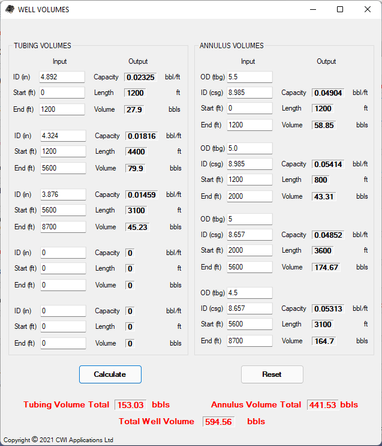The height and width of the screenshot is (446, 382).
Task: Select annulus Volume output 43.31
Action: tap(324, 197)
